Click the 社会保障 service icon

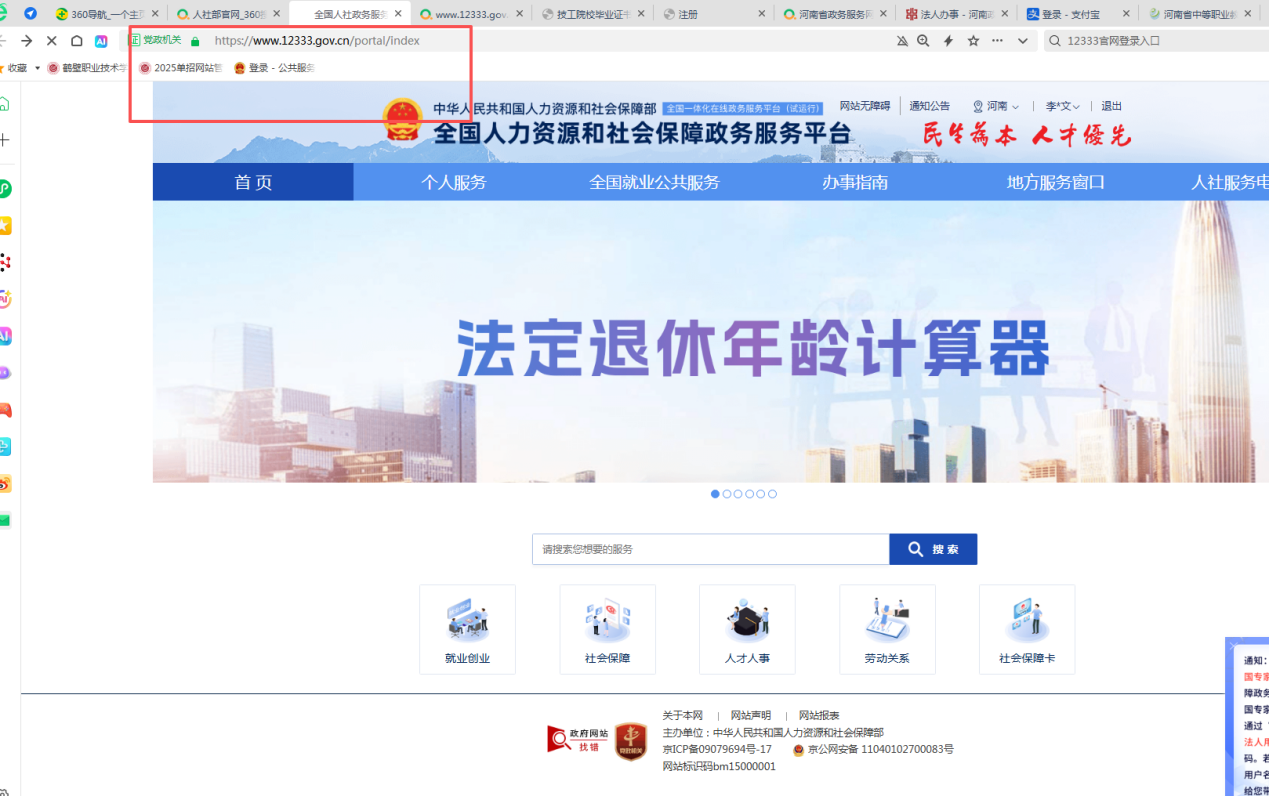pyautogui.click(x=607, y=629)
